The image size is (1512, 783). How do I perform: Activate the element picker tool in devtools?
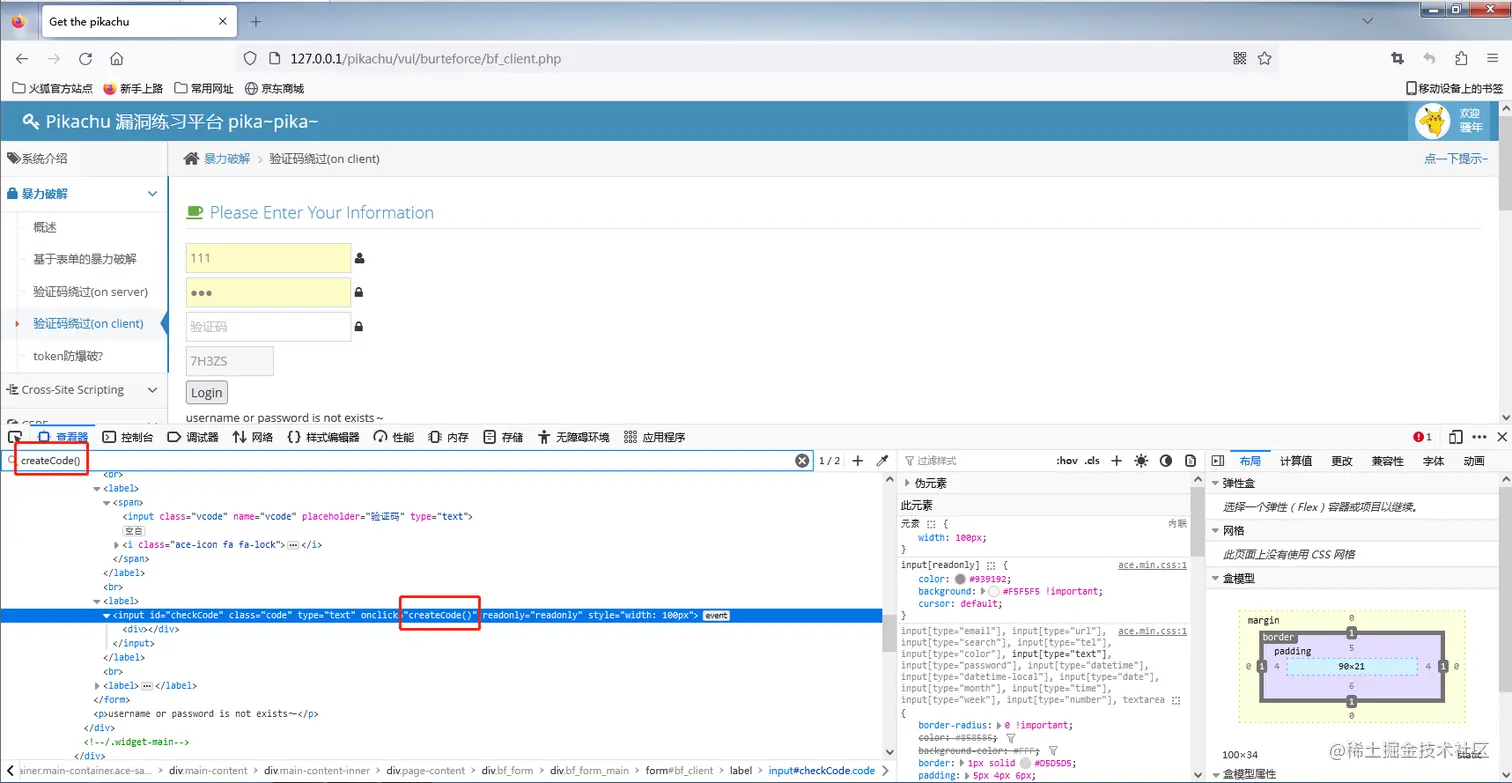(16, 437)
